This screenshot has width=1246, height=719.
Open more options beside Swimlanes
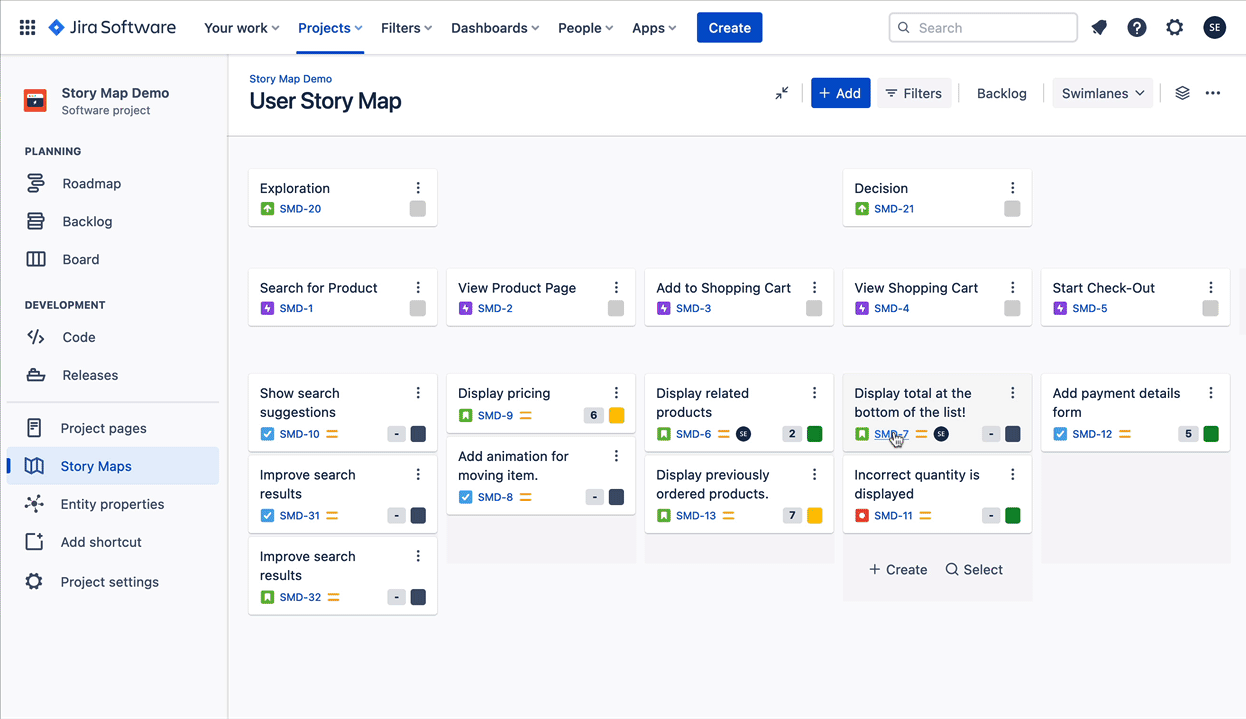1213,93
